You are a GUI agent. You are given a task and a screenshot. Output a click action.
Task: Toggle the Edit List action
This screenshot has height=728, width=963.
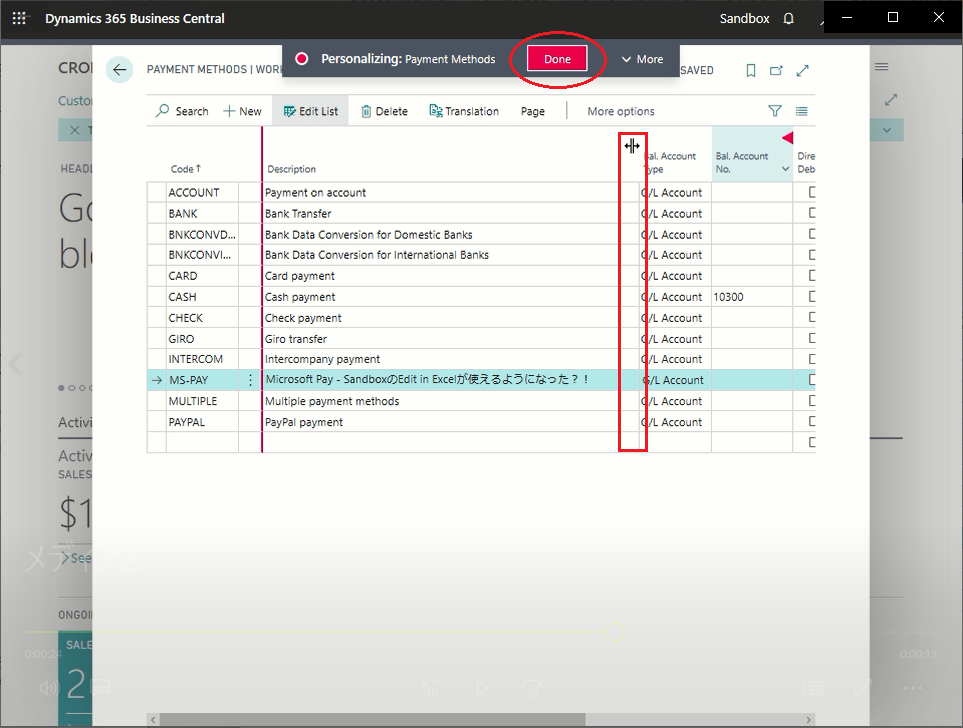coord(310,111)
